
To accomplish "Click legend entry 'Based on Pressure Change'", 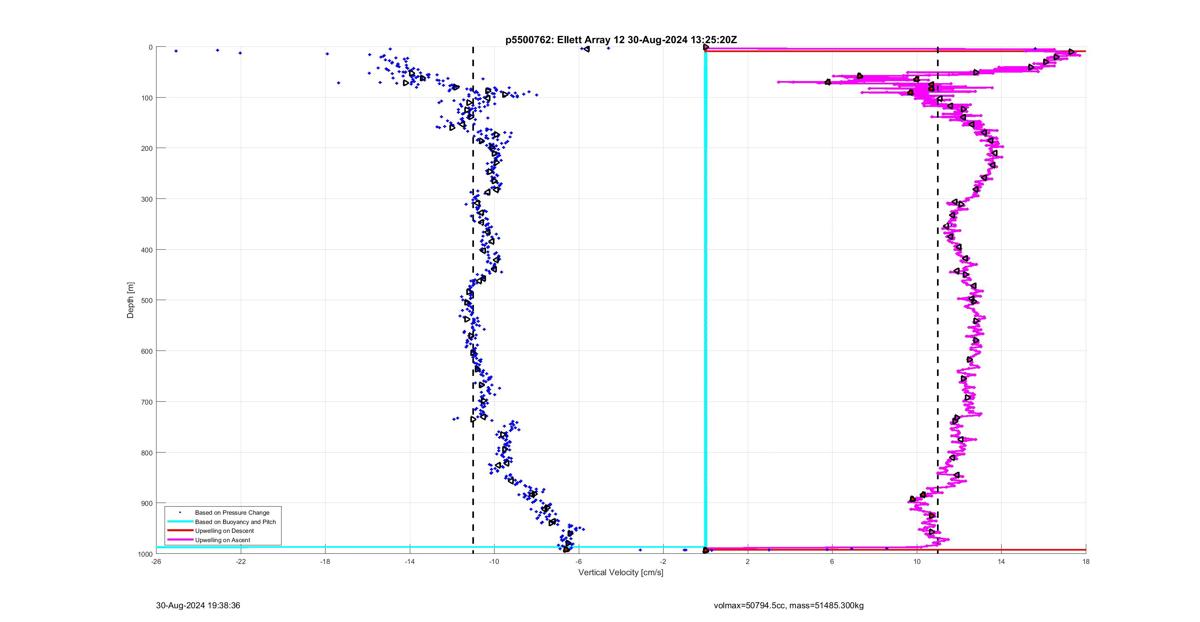I will click(x=232, y=513).
